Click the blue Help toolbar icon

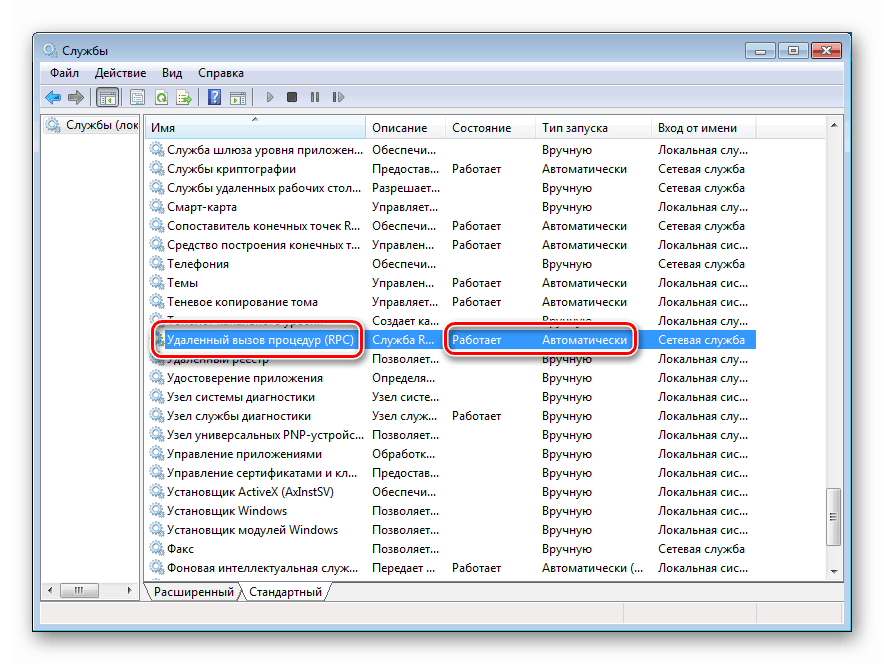[x=214, y=98]
